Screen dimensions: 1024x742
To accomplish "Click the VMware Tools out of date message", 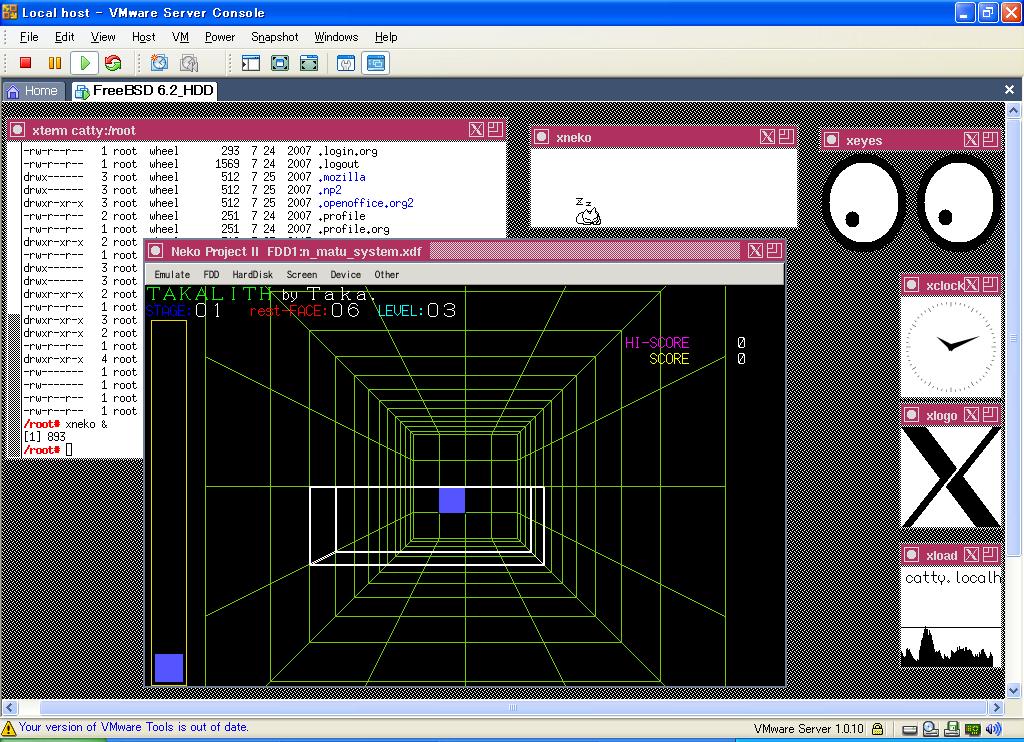I will 134,727.
